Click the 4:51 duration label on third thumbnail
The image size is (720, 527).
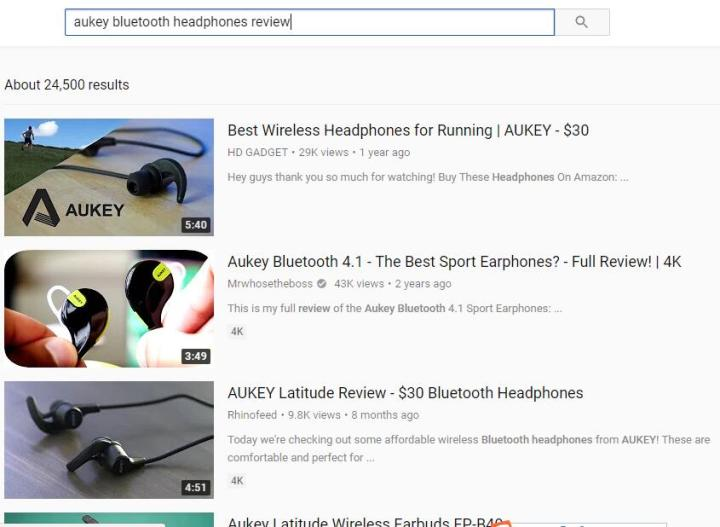(x=195, y=488)
